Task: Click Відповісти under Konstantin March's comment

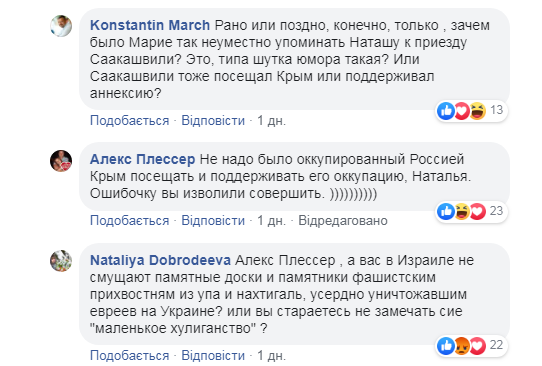Action: (213, 121)
